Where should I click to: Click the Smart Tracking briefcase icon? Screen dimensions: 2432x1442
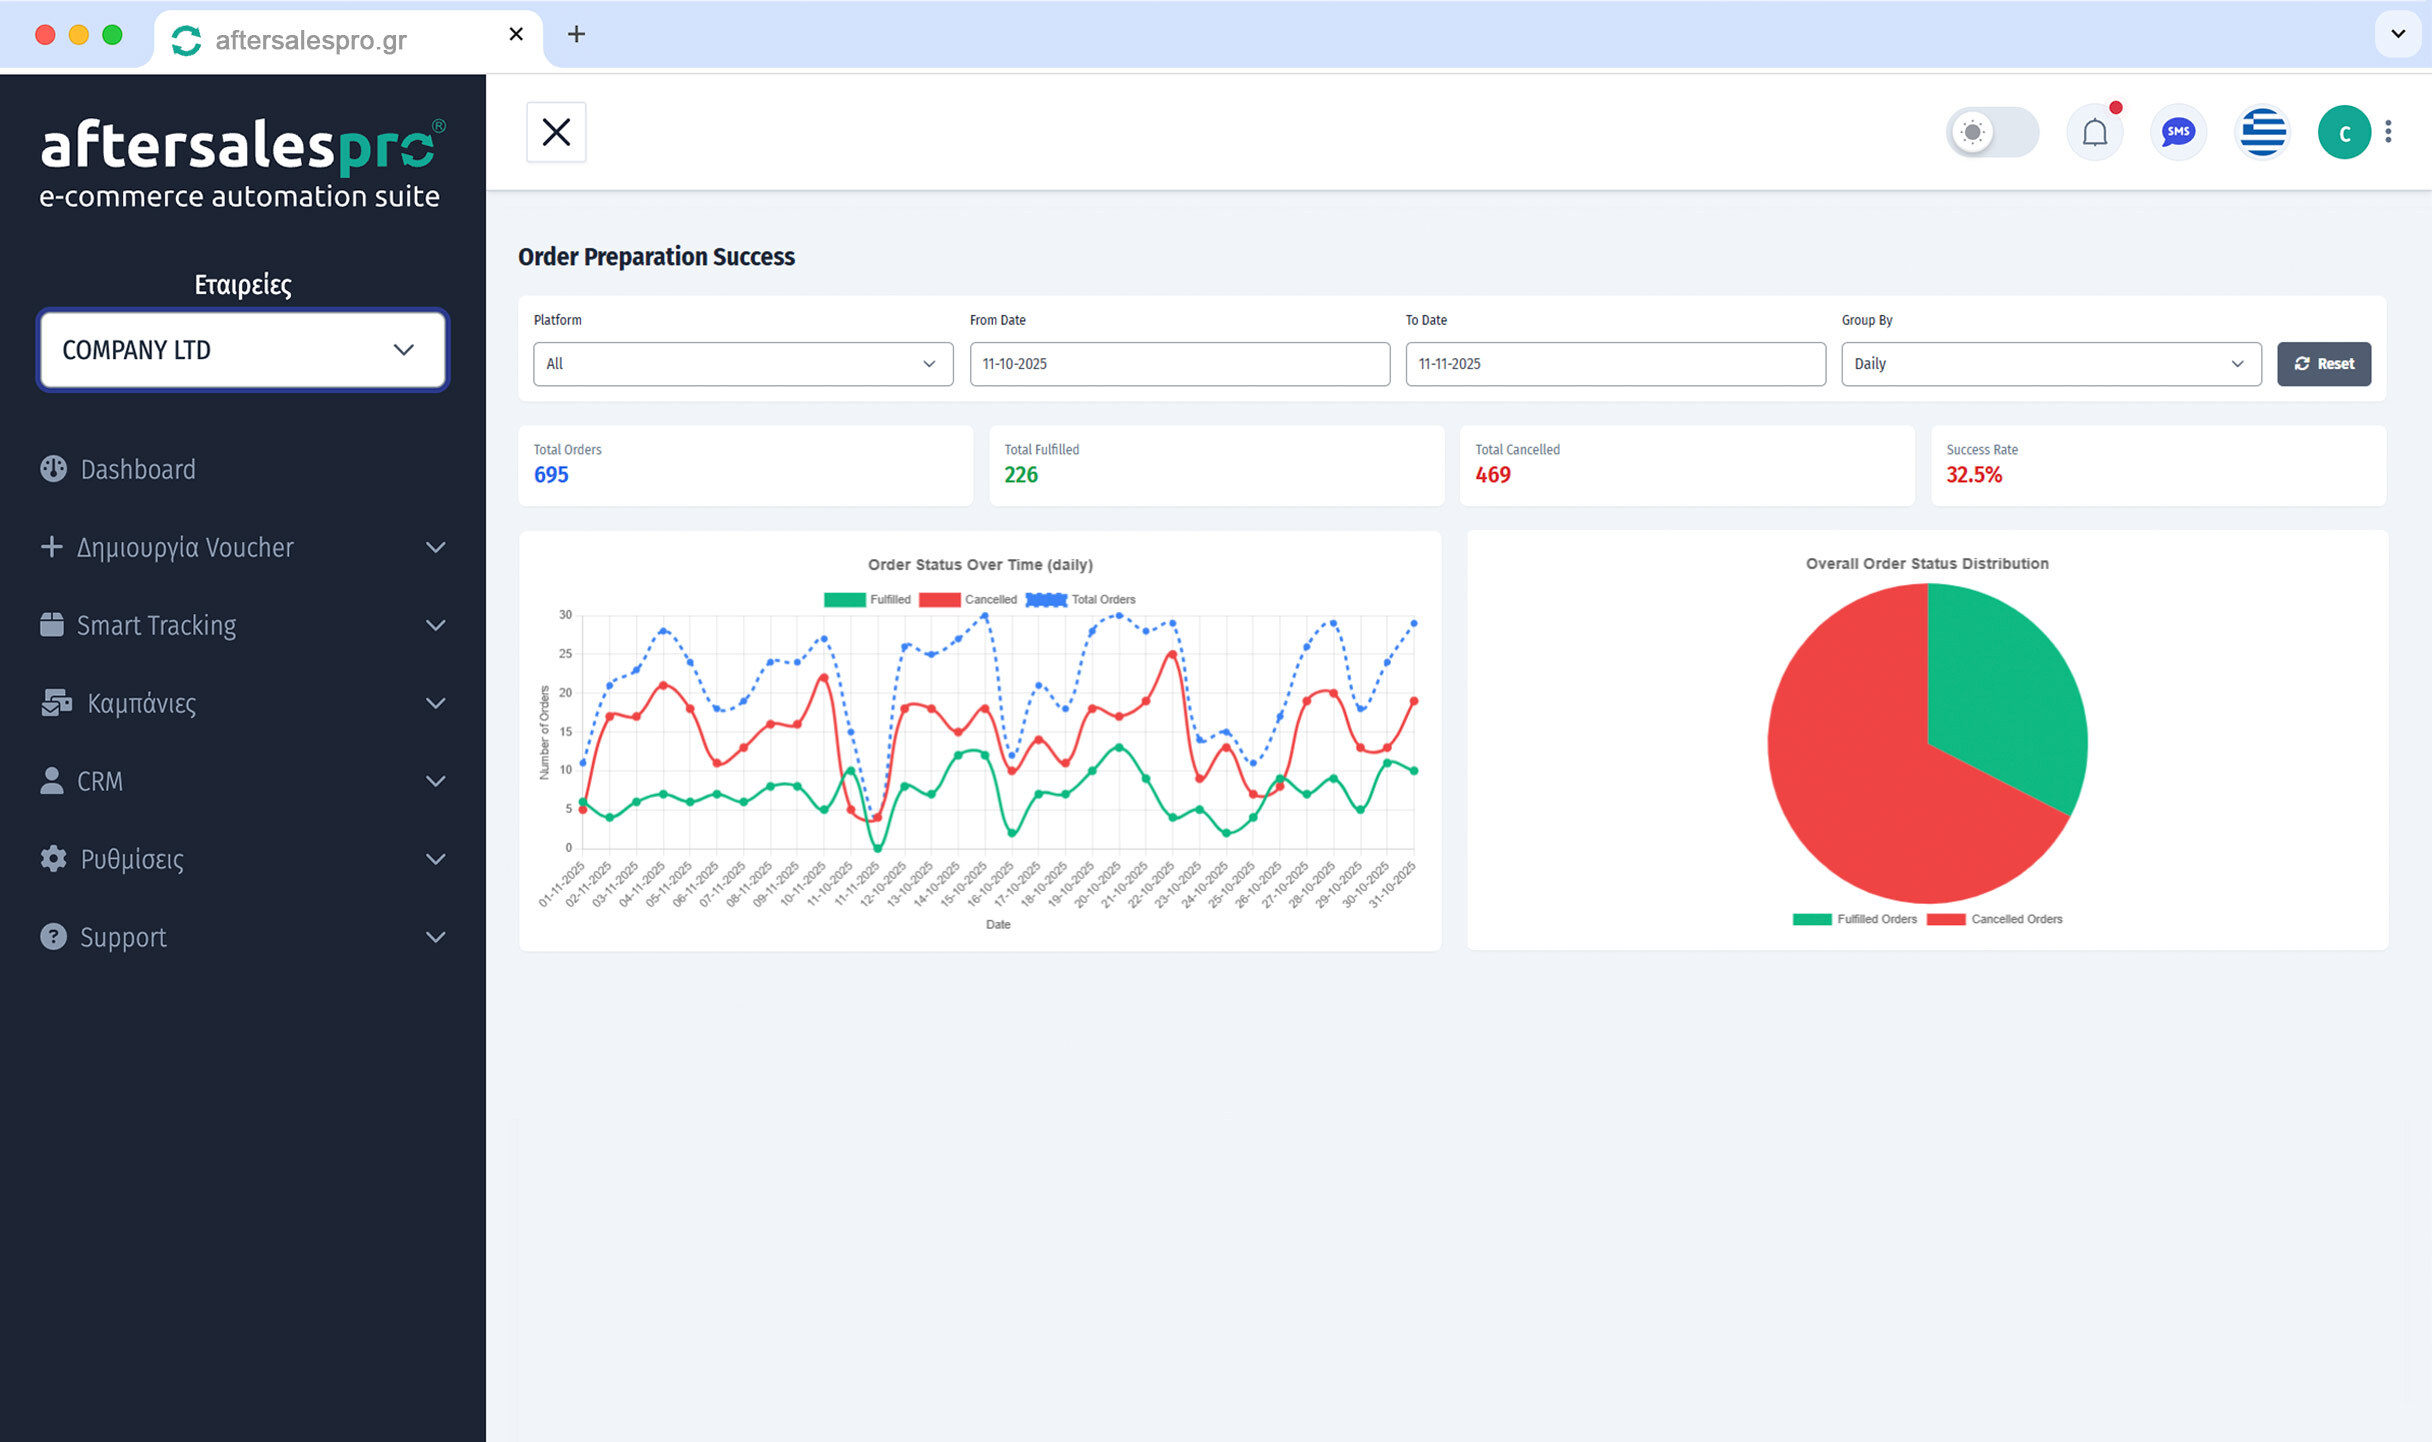[x=52, y=624]
